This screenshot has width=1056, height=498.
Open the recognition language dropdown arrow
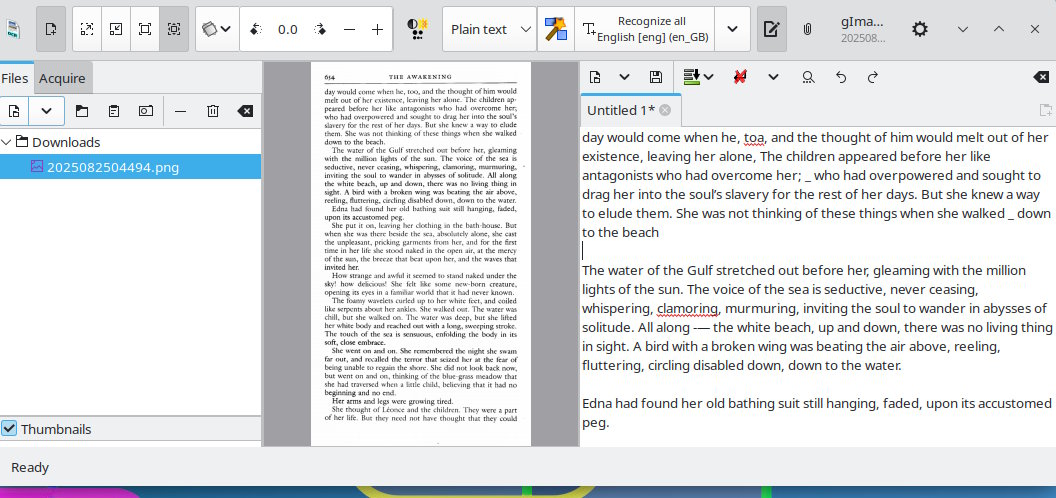pyautogui.click(x=733, y=29)
